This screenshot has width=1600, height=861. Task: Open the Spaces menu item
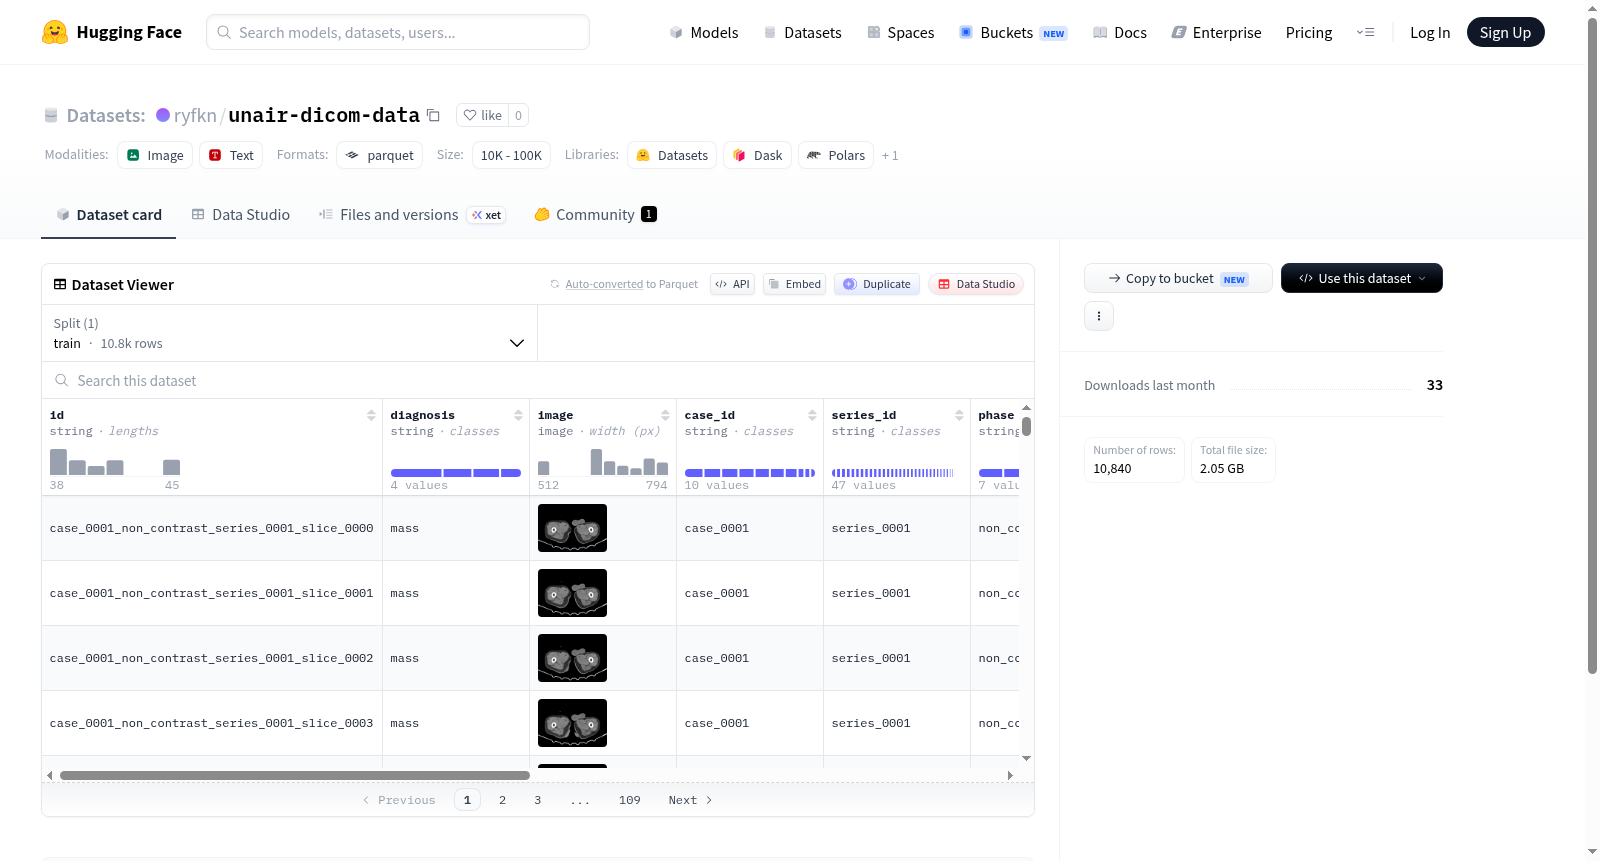(901, 32)
